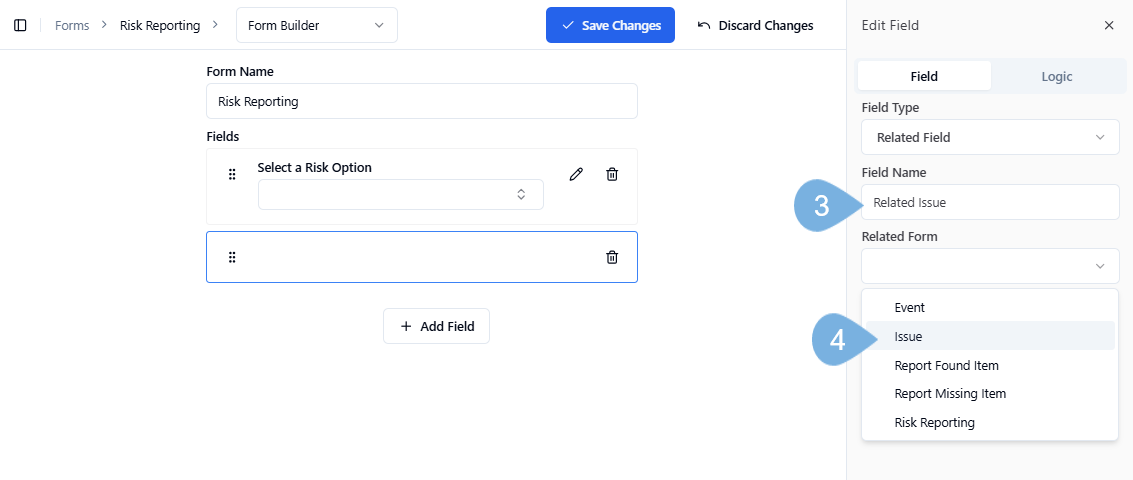Edit the Select a Risk Option field

(576, 174)
